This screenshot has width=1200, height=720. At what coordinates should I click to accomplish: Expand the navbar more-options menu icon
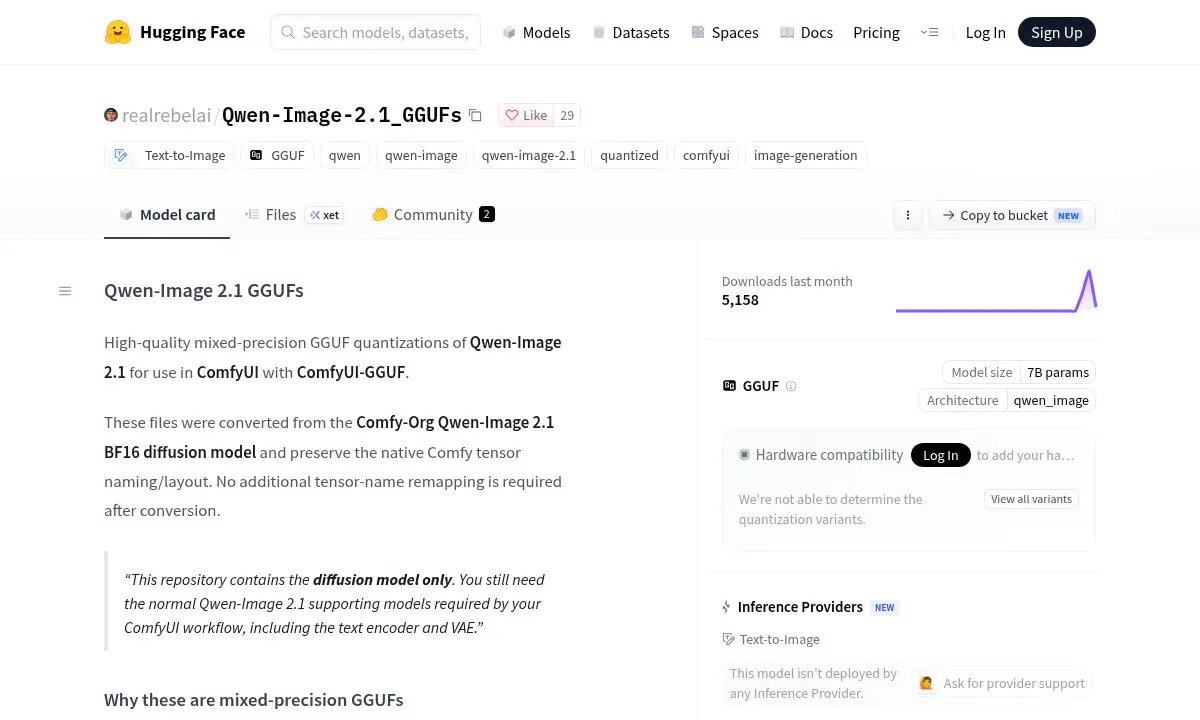pyautogui.click(x=929, y=32)
